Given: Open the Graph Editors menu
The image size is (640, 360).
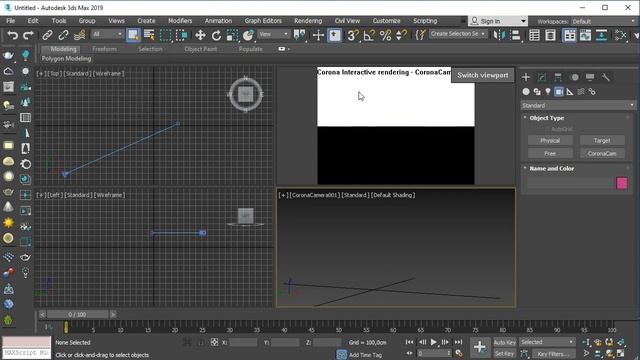Looking at the screenshot, I should (263, 21).
